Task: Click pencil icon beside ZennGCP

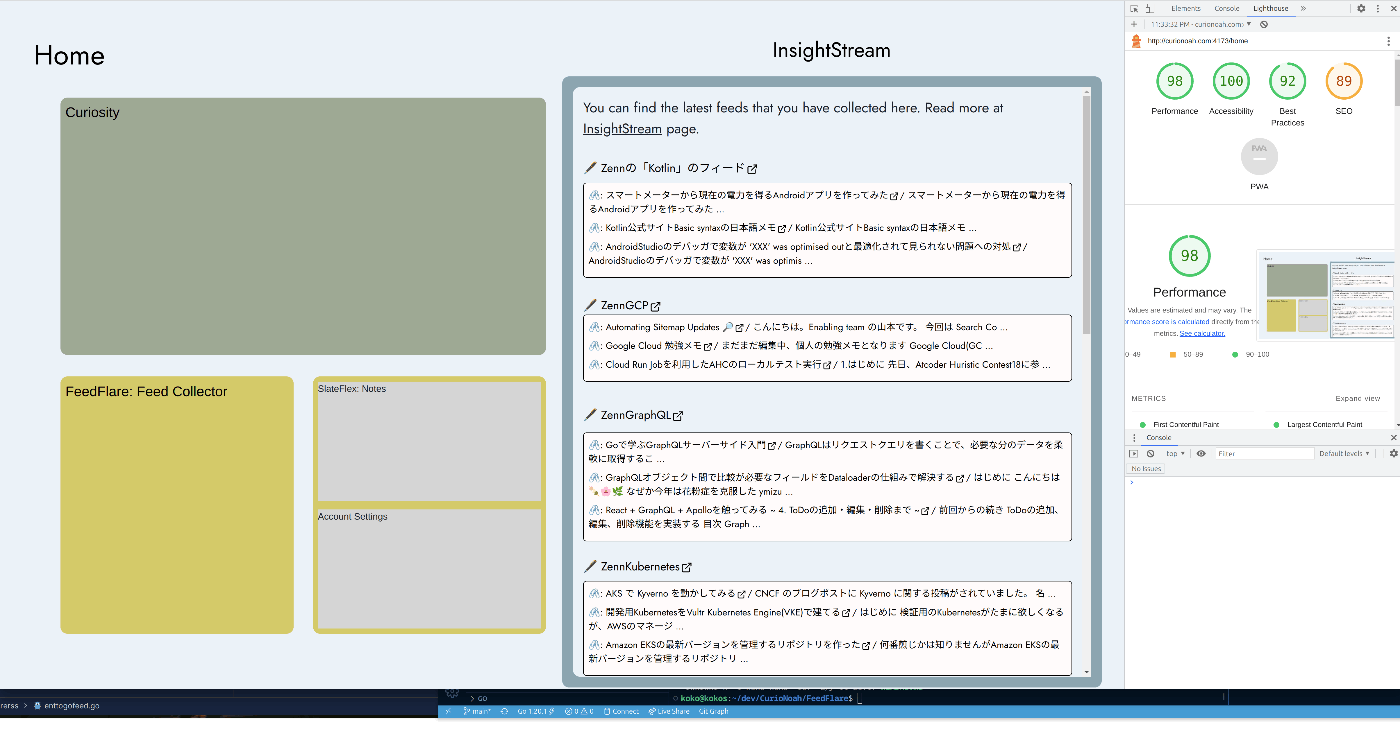Action: [x=590, y=305]
